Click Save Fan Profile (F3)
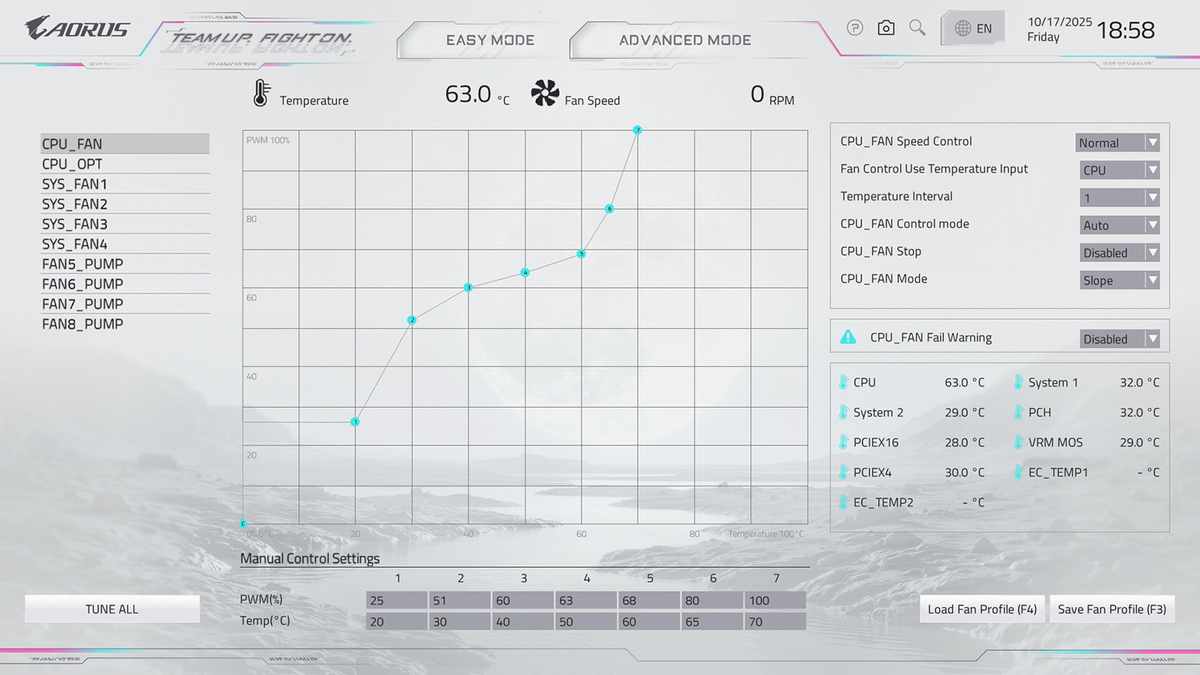The width and height of the screenshot is (1200, 675). click(1112, 609)
